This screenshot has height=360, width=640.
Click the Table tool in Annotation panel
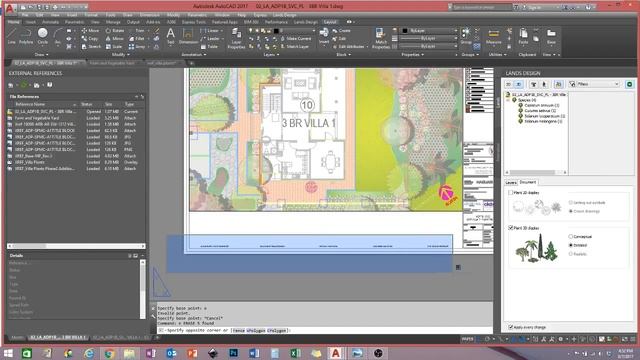(x=209, y=47)
